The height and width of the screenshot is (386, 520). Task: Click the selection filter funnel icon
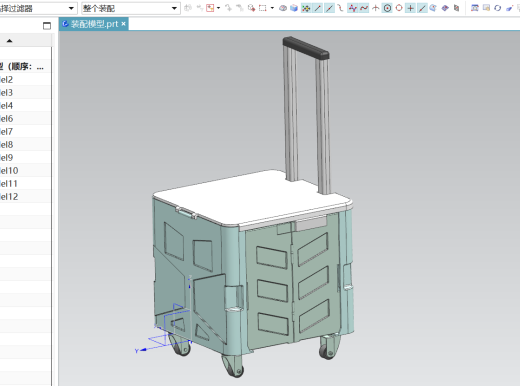210,8
